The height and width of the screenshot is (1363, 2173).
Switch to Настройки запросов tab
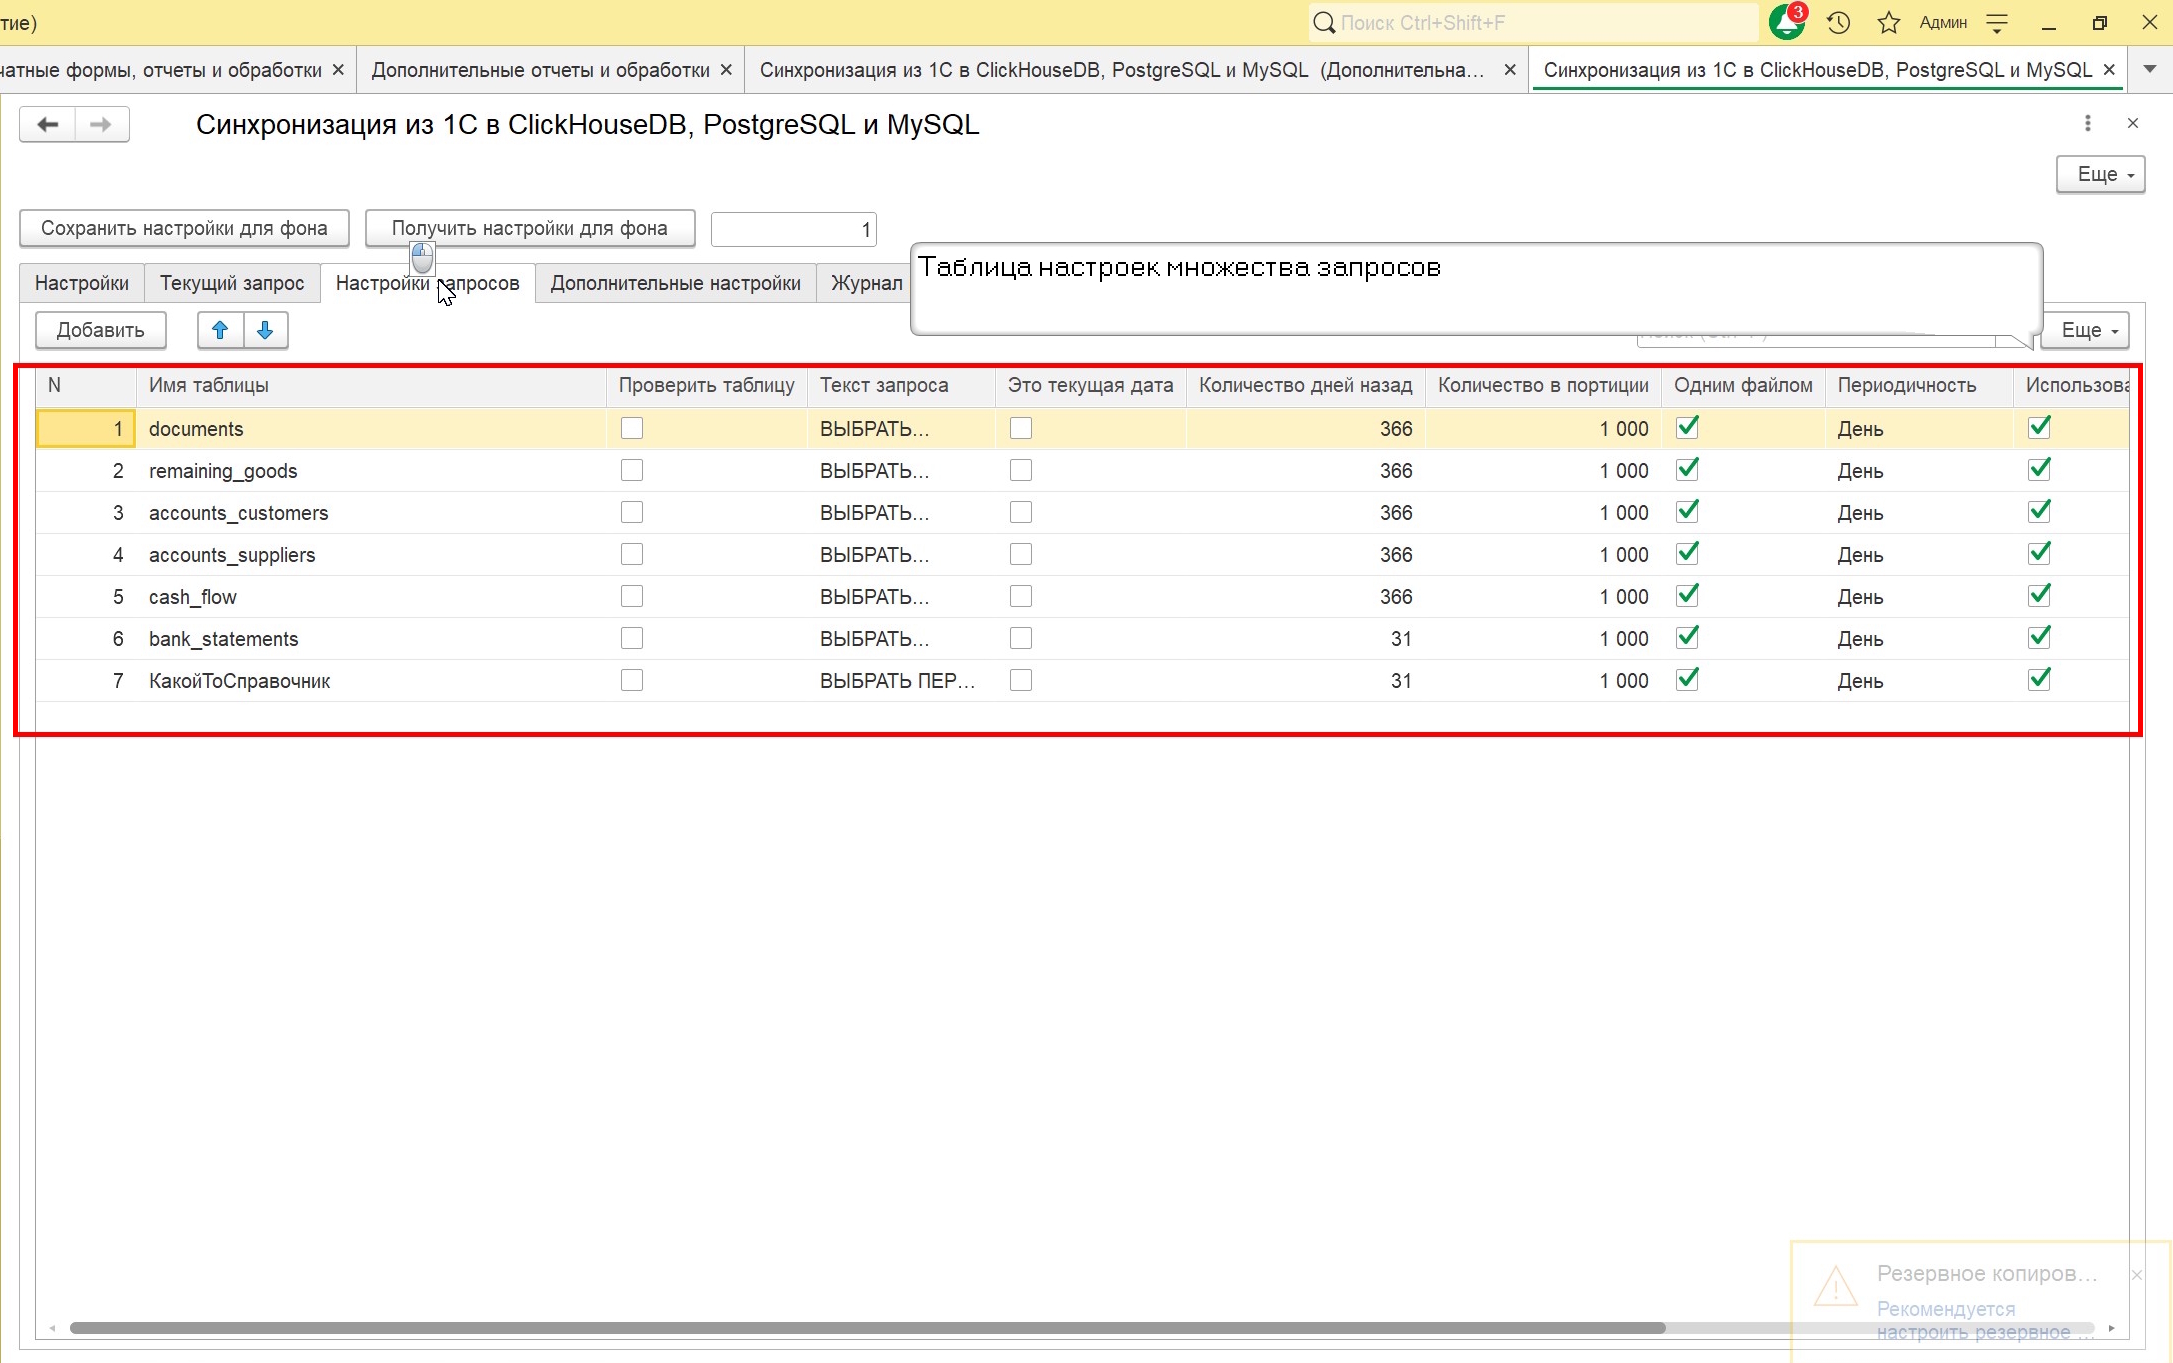coord(427,283)
